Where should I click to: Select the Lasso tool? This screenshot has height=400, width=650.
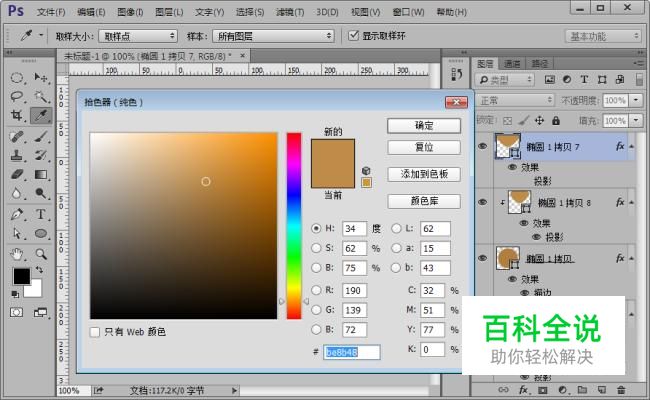[x=17, y=97]
